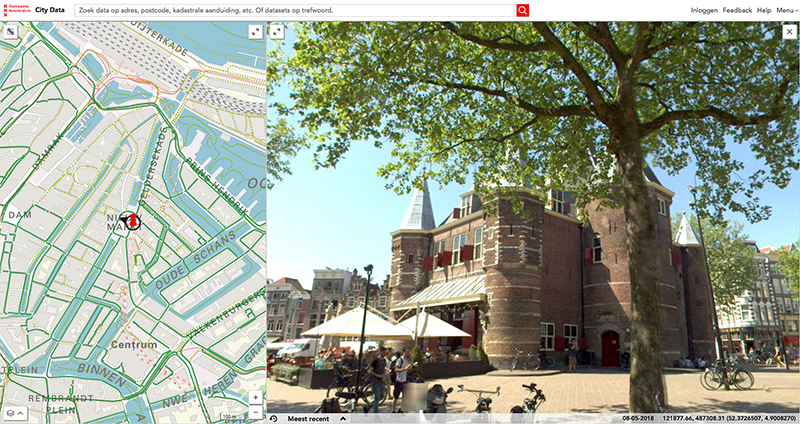The image size is (800, 424).
Task: Close the panorama viewer
Action: [790, 32]
